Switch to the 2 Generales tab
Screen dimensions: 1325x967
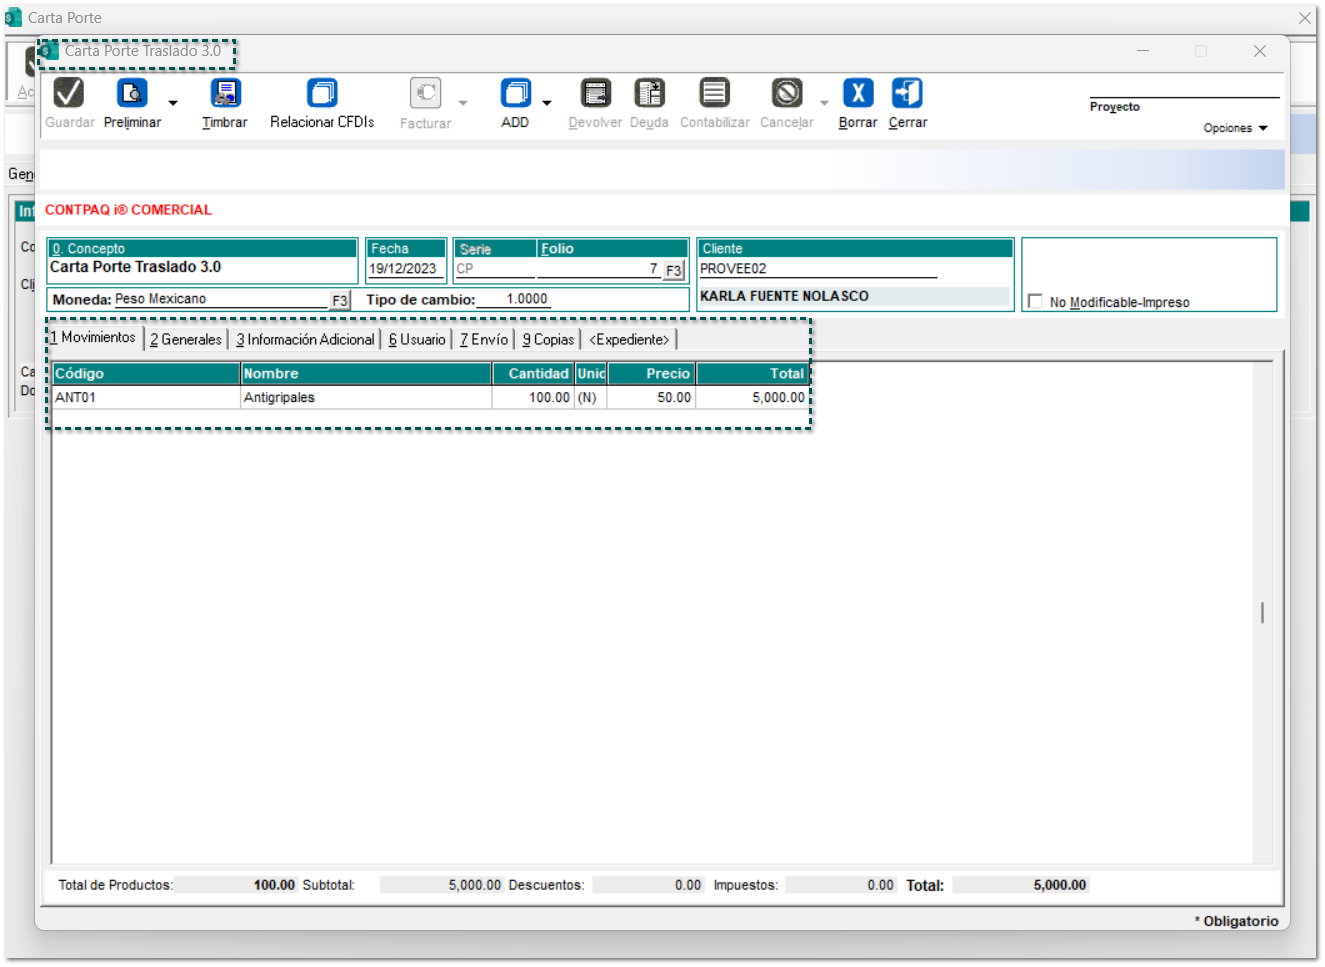[x=186, y=340]
